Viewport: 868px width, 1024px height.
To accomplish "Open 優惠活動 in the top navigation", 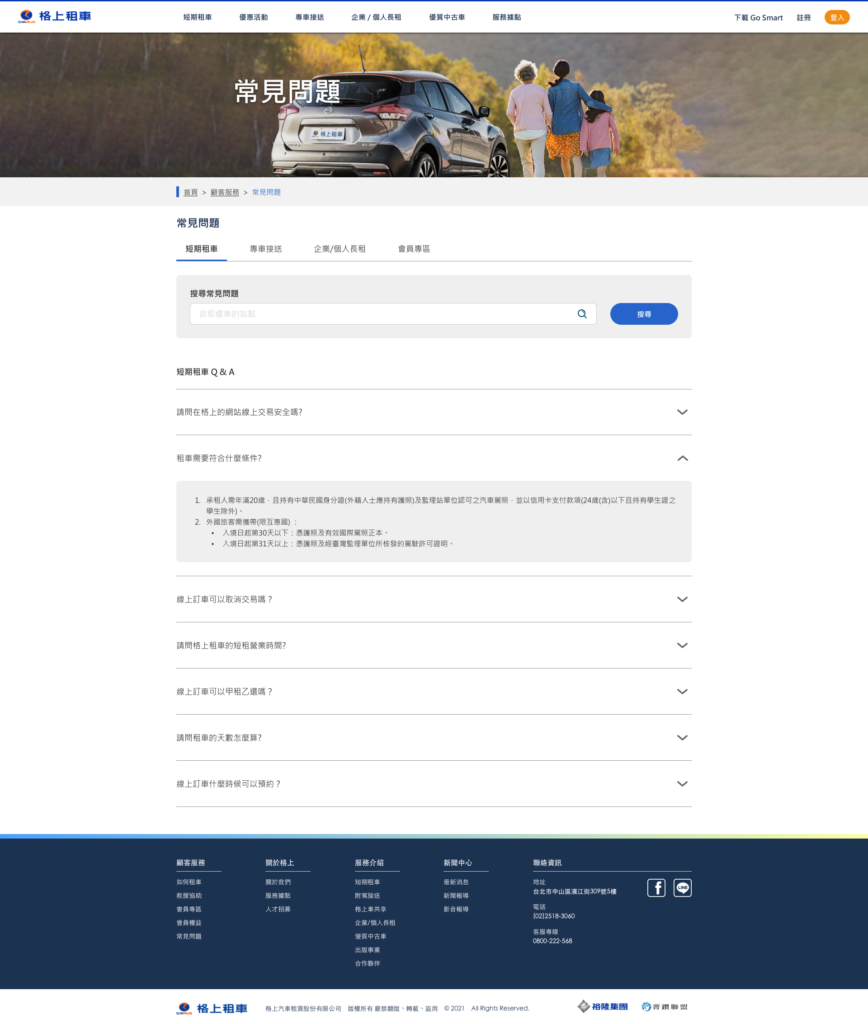I will (x=253, y=17).
